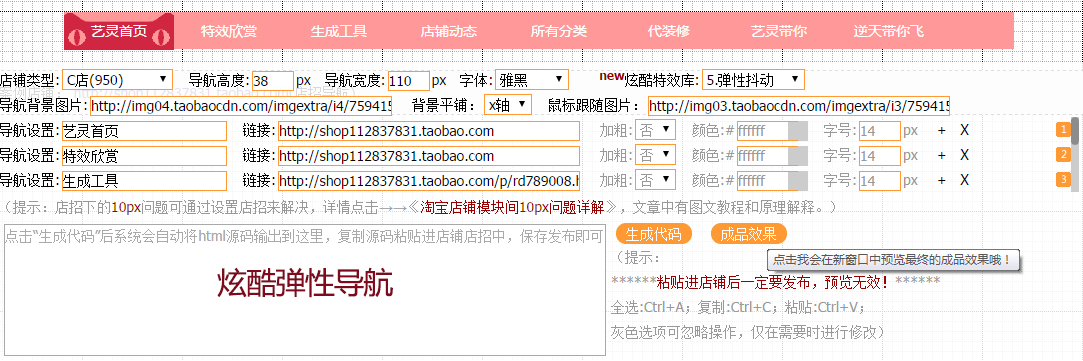The width and height of the screenshot is (1083, 361).
Task: Edit the 字号 field in the 生成工具 row
Action: [880, 181]
